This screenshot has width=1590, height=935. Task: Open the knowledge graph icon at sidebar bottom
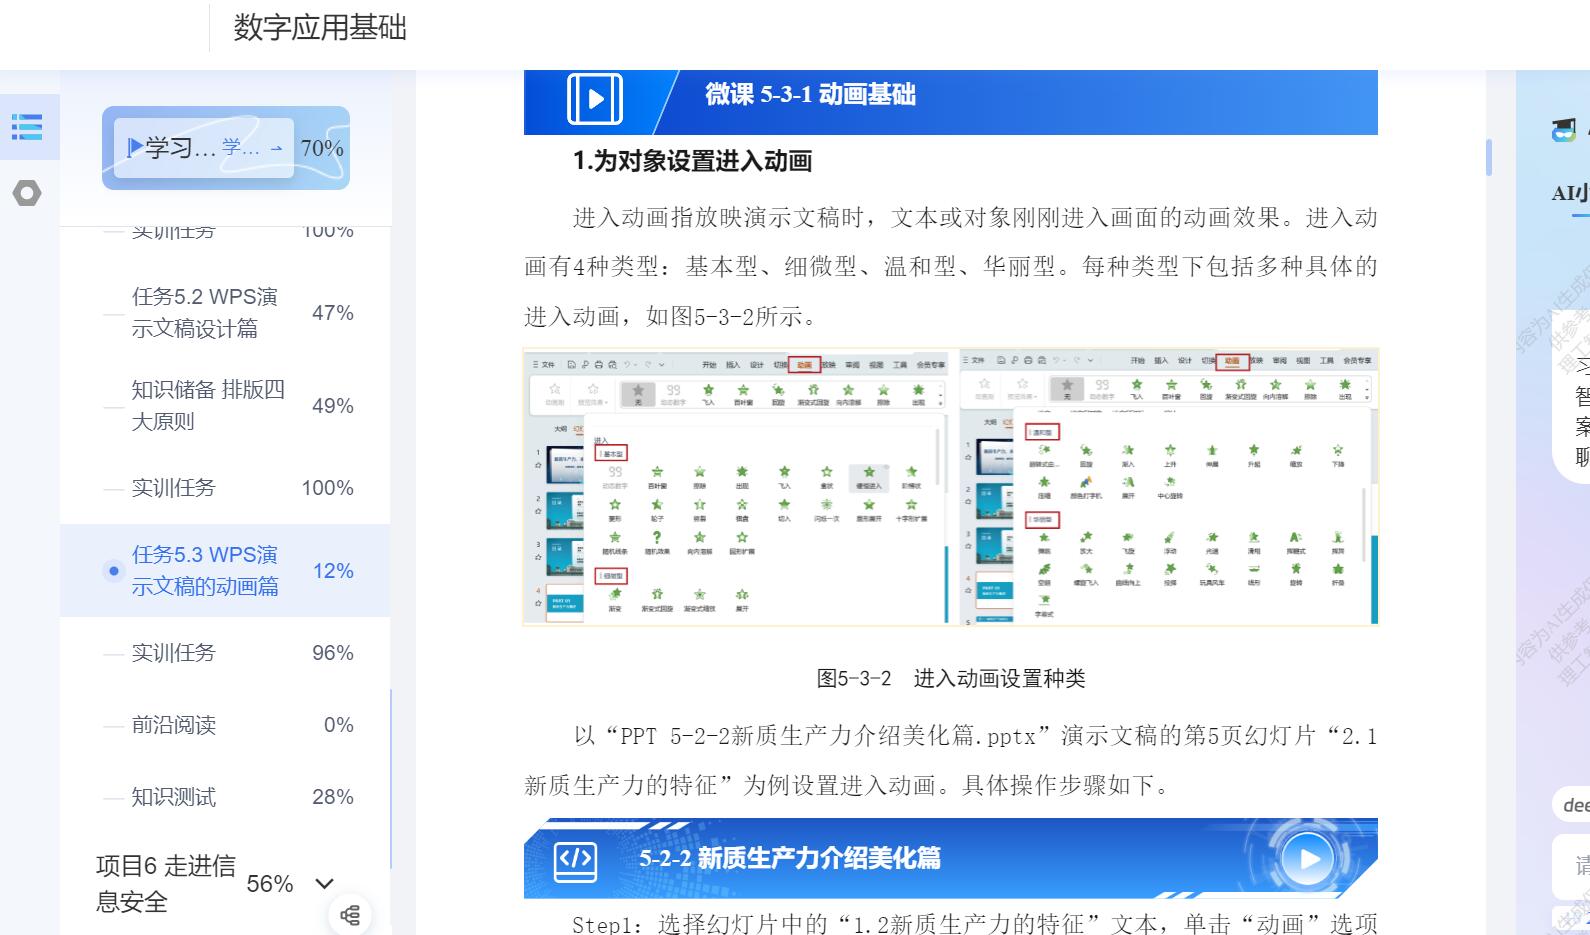click(350, 915)
